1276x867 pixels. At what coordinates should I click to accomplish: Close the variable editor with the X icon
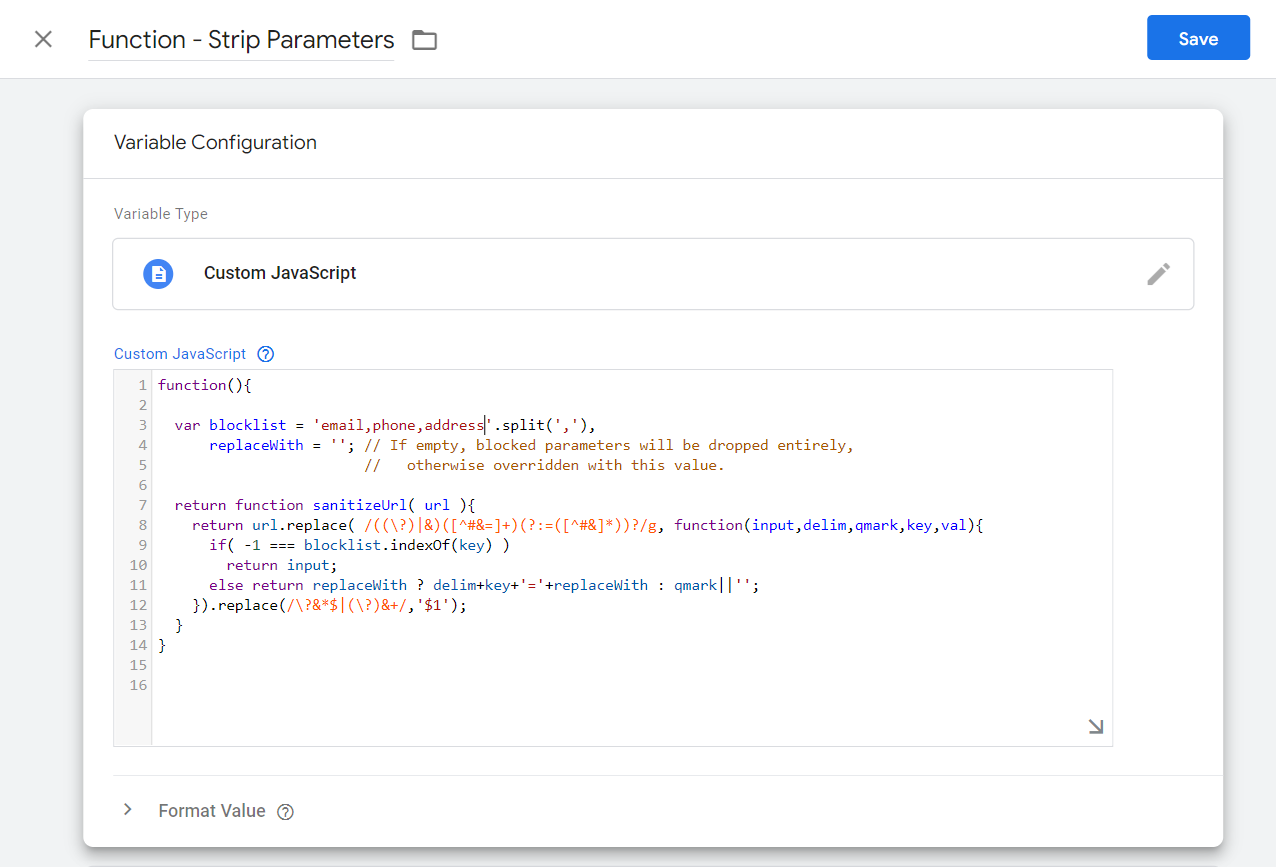[43, 39]
